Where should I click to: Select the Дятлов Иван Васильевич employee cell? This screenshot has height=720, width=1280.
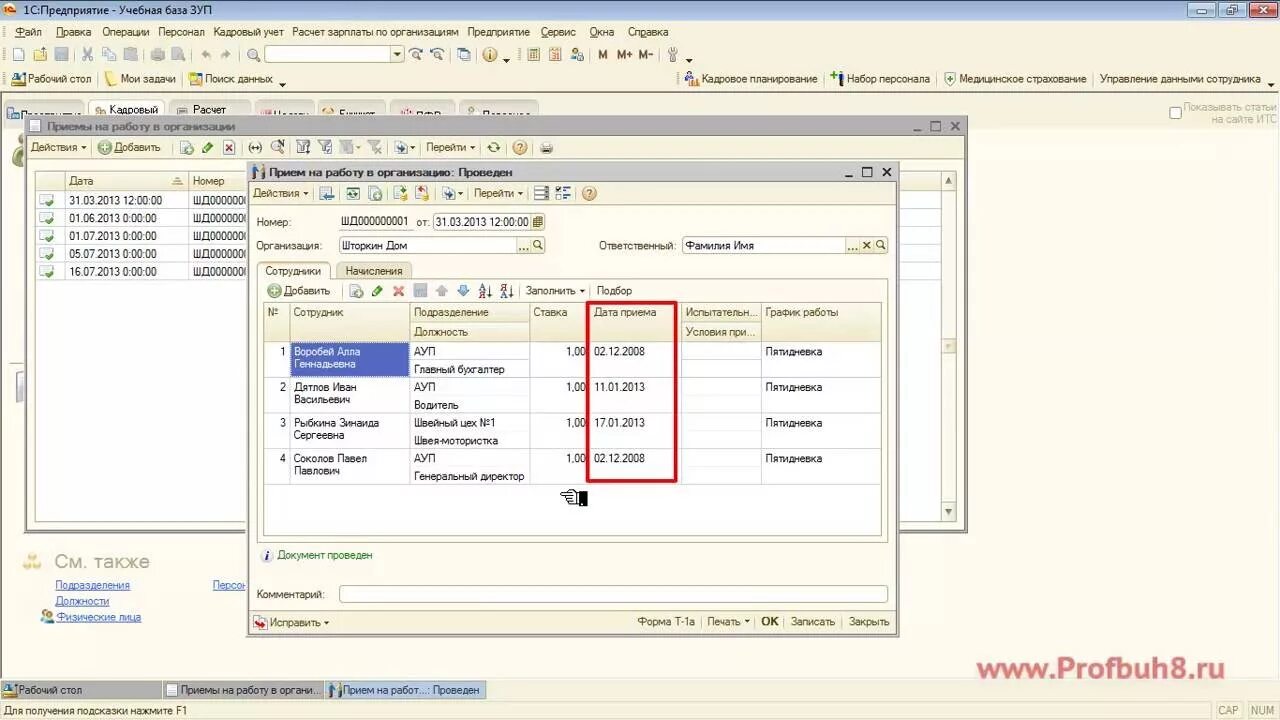click(x=350, y=394)
